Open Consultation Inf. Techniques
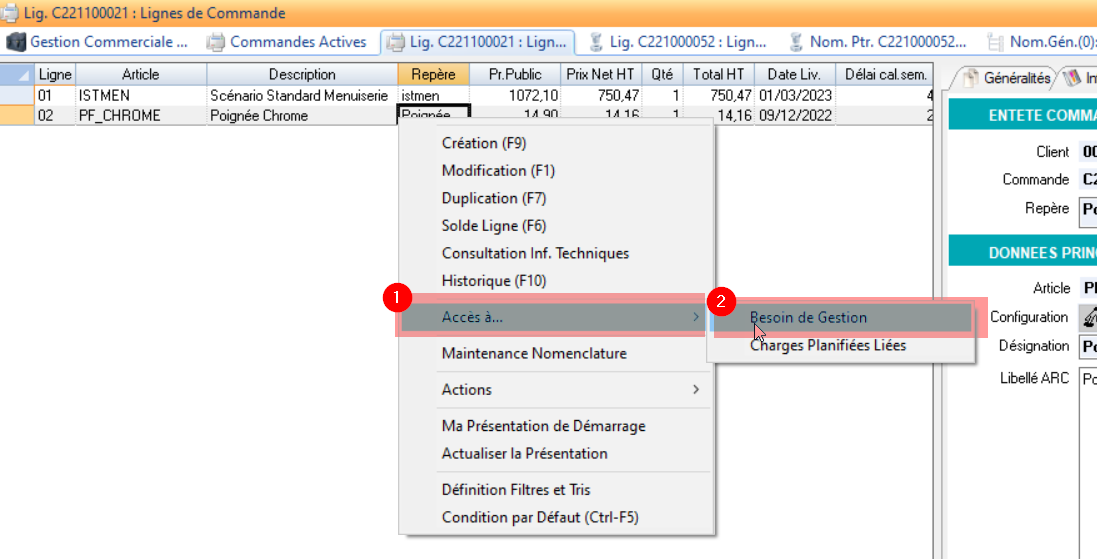The image size is (1097, 559). [535, 253]
